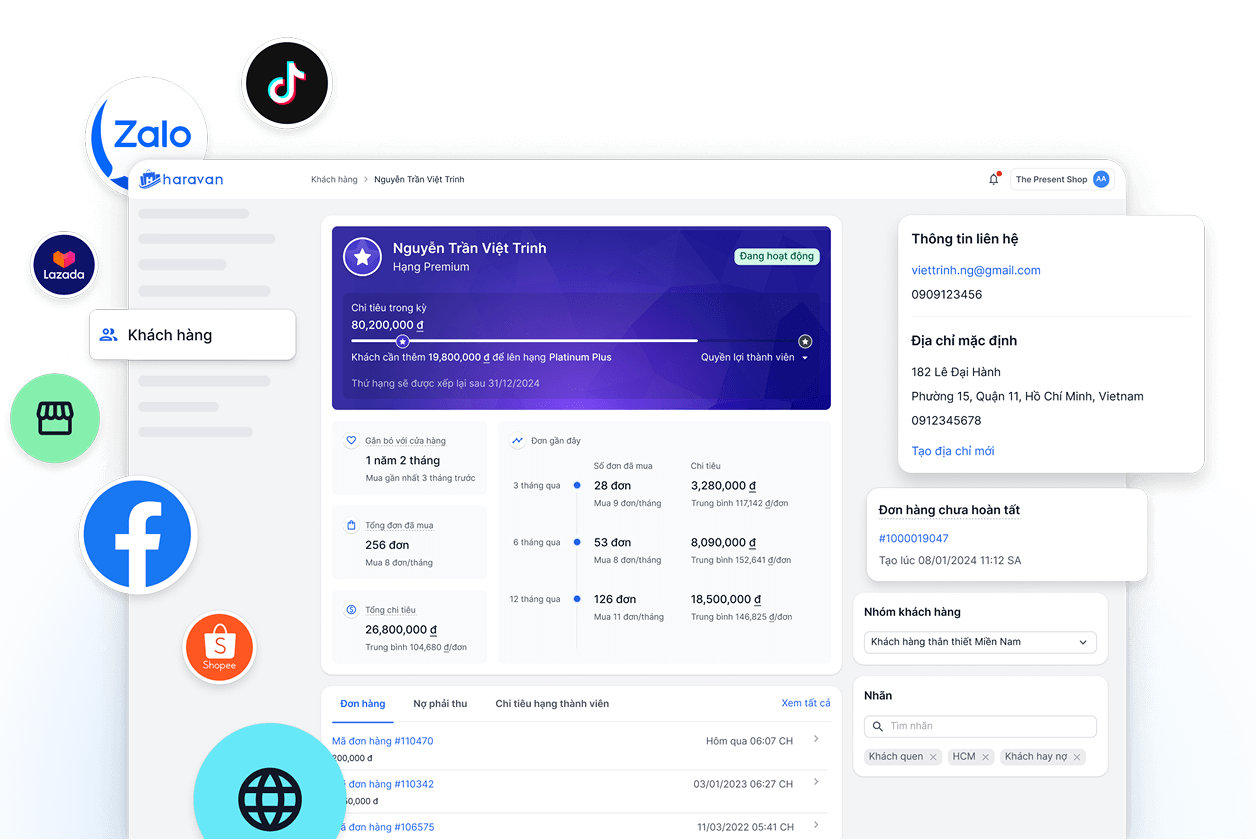Image resolution: width=1256 pixels, height=840 pixels.
Task: Open the Lazada channel icon
Action: tap(64, 265)
